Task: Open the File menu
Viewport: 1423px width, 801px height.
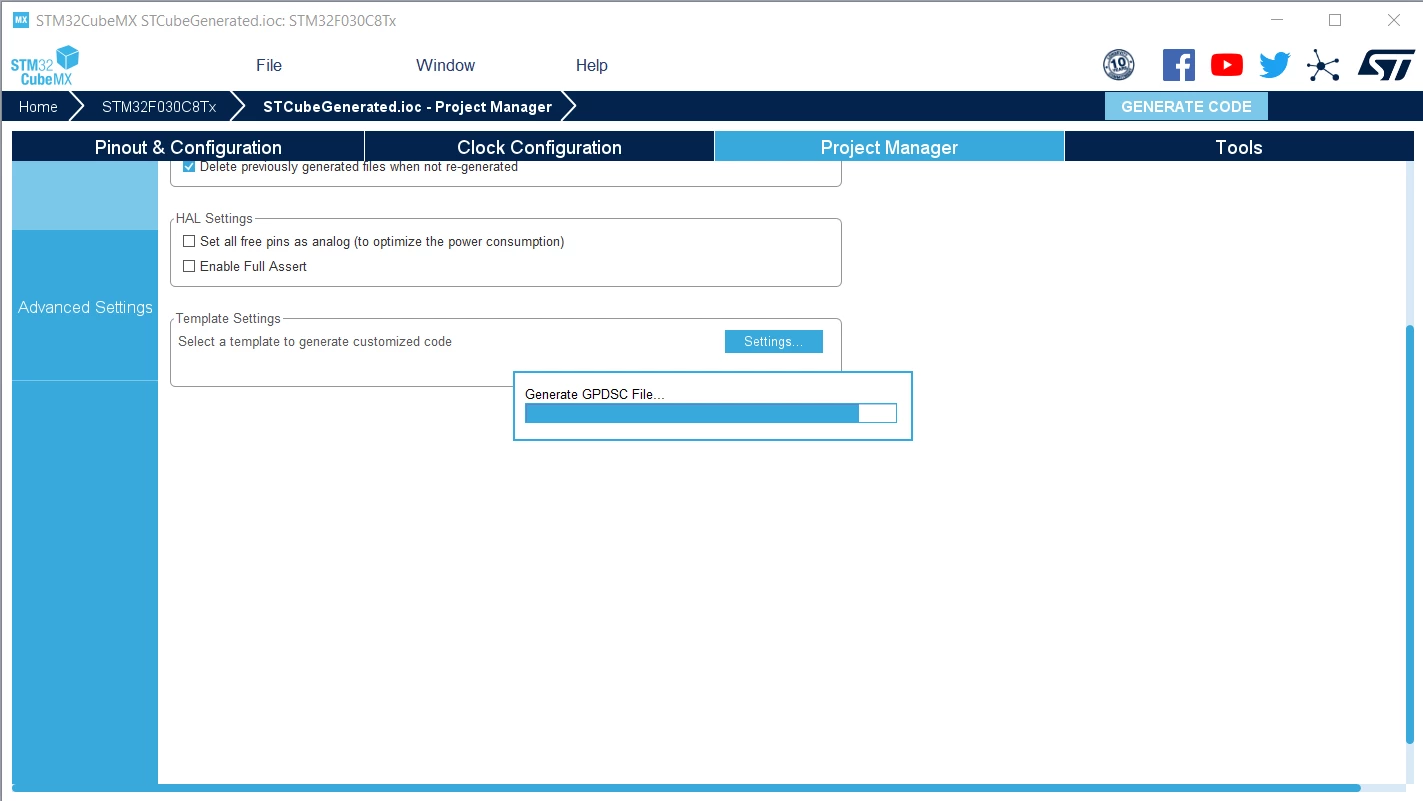Action: pyautogui.click(x=269, y=65)
